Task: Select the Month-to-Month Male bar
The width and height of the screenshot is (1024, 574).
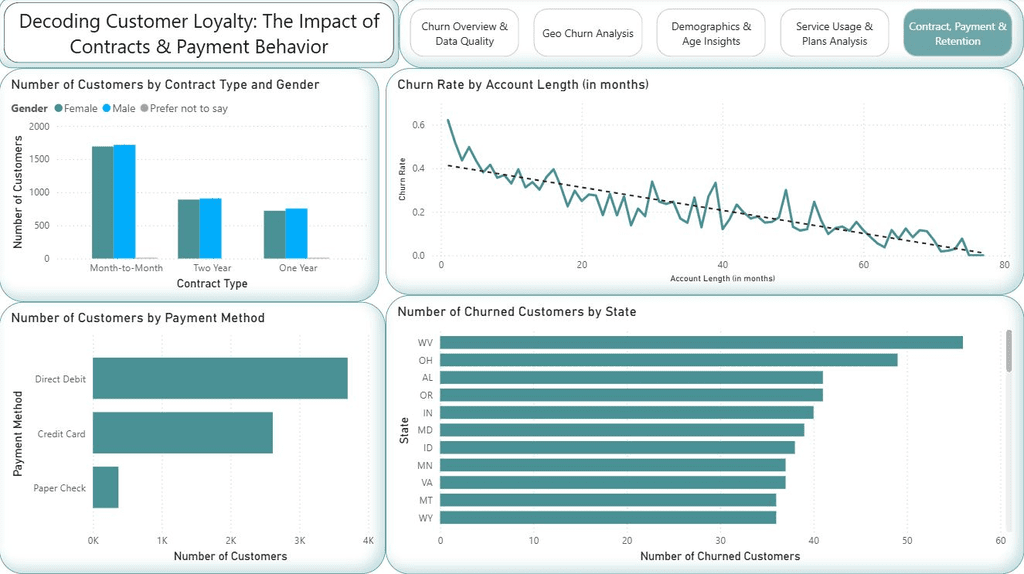Action: [124, 202]
